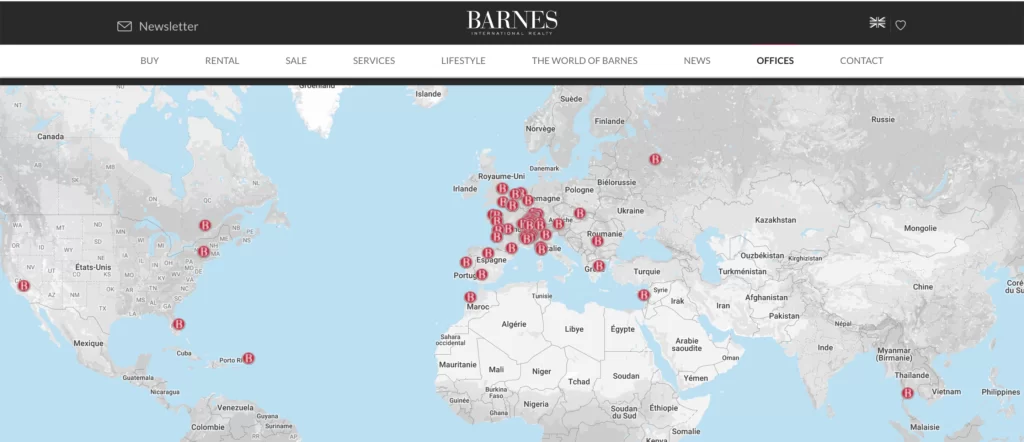Select the office marker in Russia
Image resolution: width=1024 pixels, height=442 pixels.
(x=656, y=160)
